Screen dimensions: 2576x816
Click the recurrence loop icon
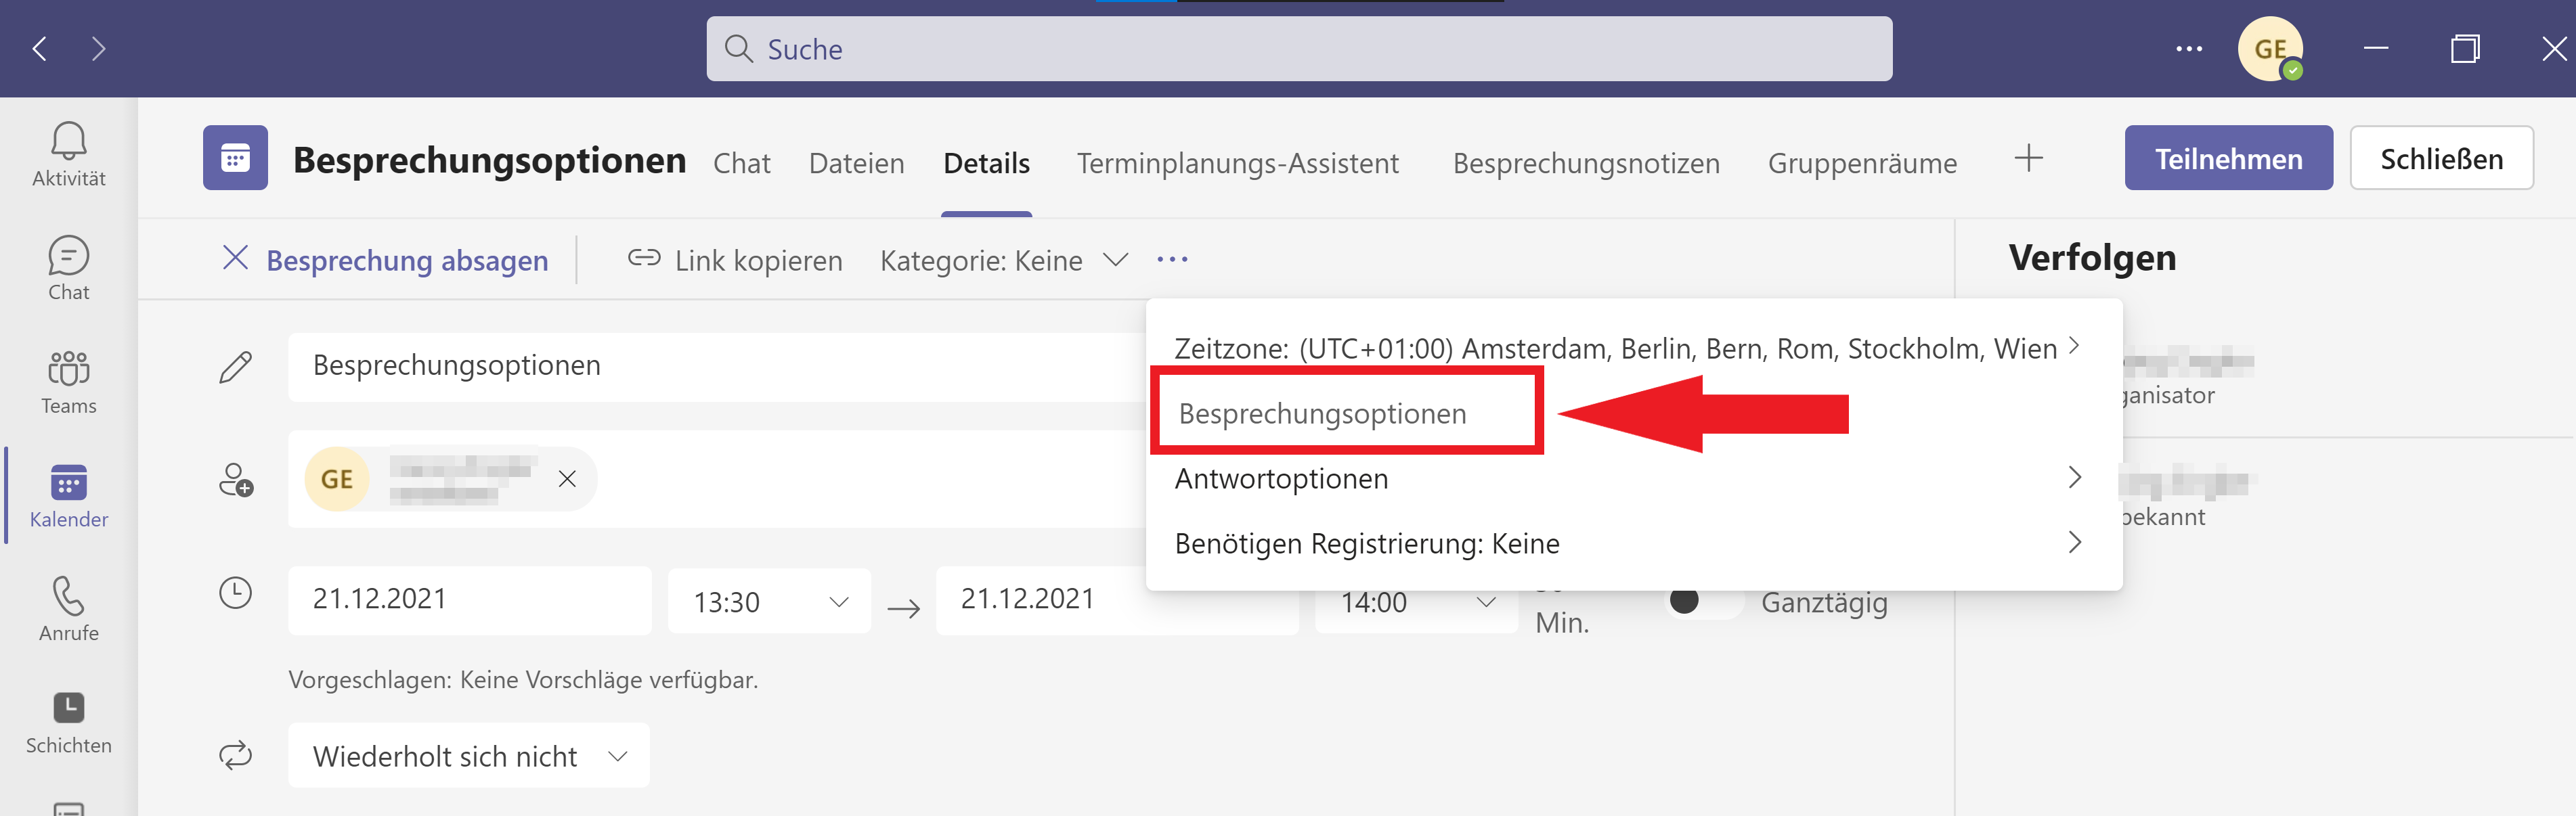point(236,755)
